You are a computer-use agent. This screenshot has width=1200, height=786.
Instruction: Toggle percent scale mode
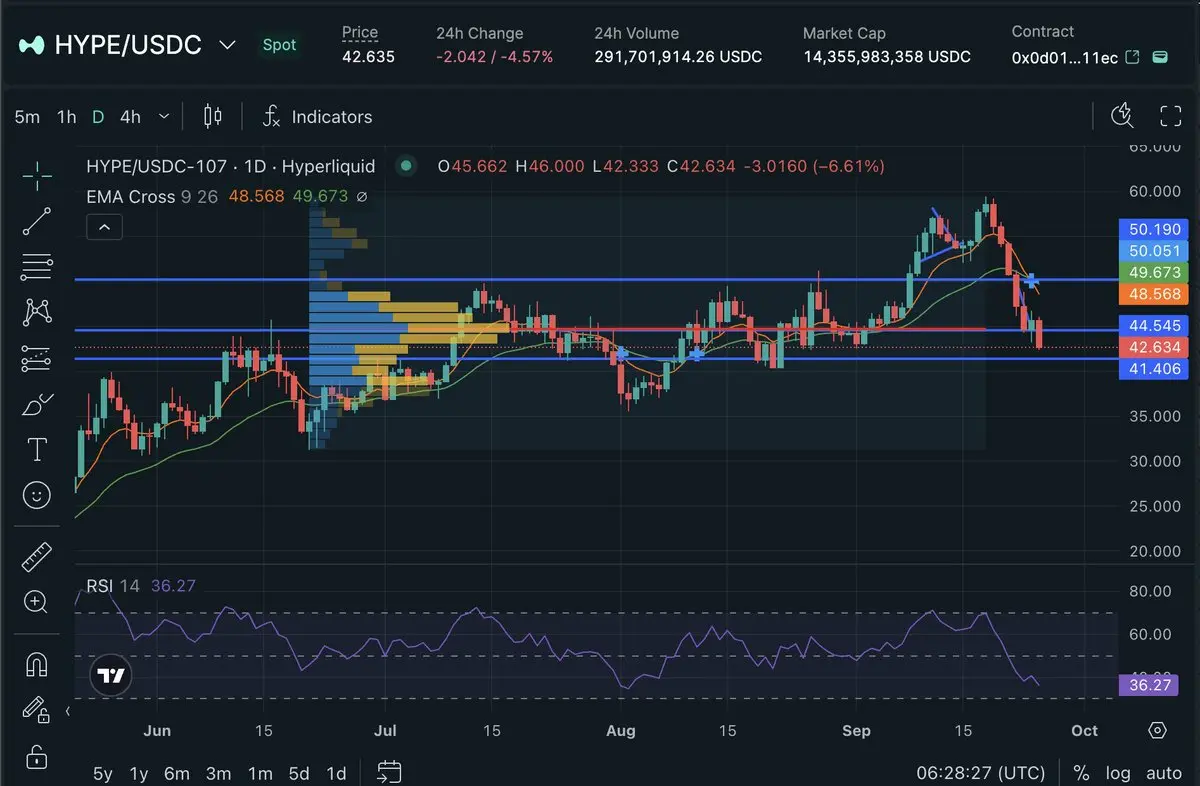(1081, 773)
